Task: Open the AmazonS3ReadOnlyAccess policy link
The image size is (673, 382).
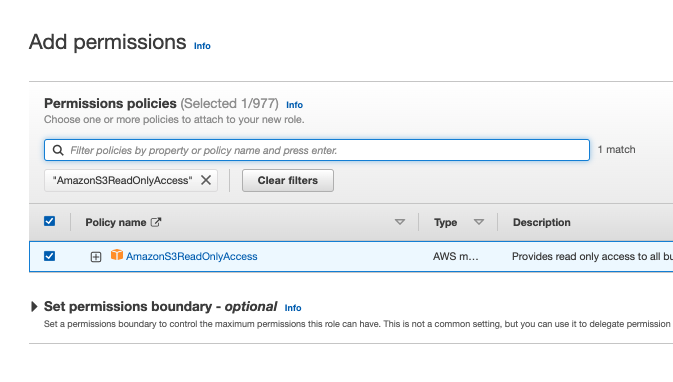Action: (x=191, y=257)
